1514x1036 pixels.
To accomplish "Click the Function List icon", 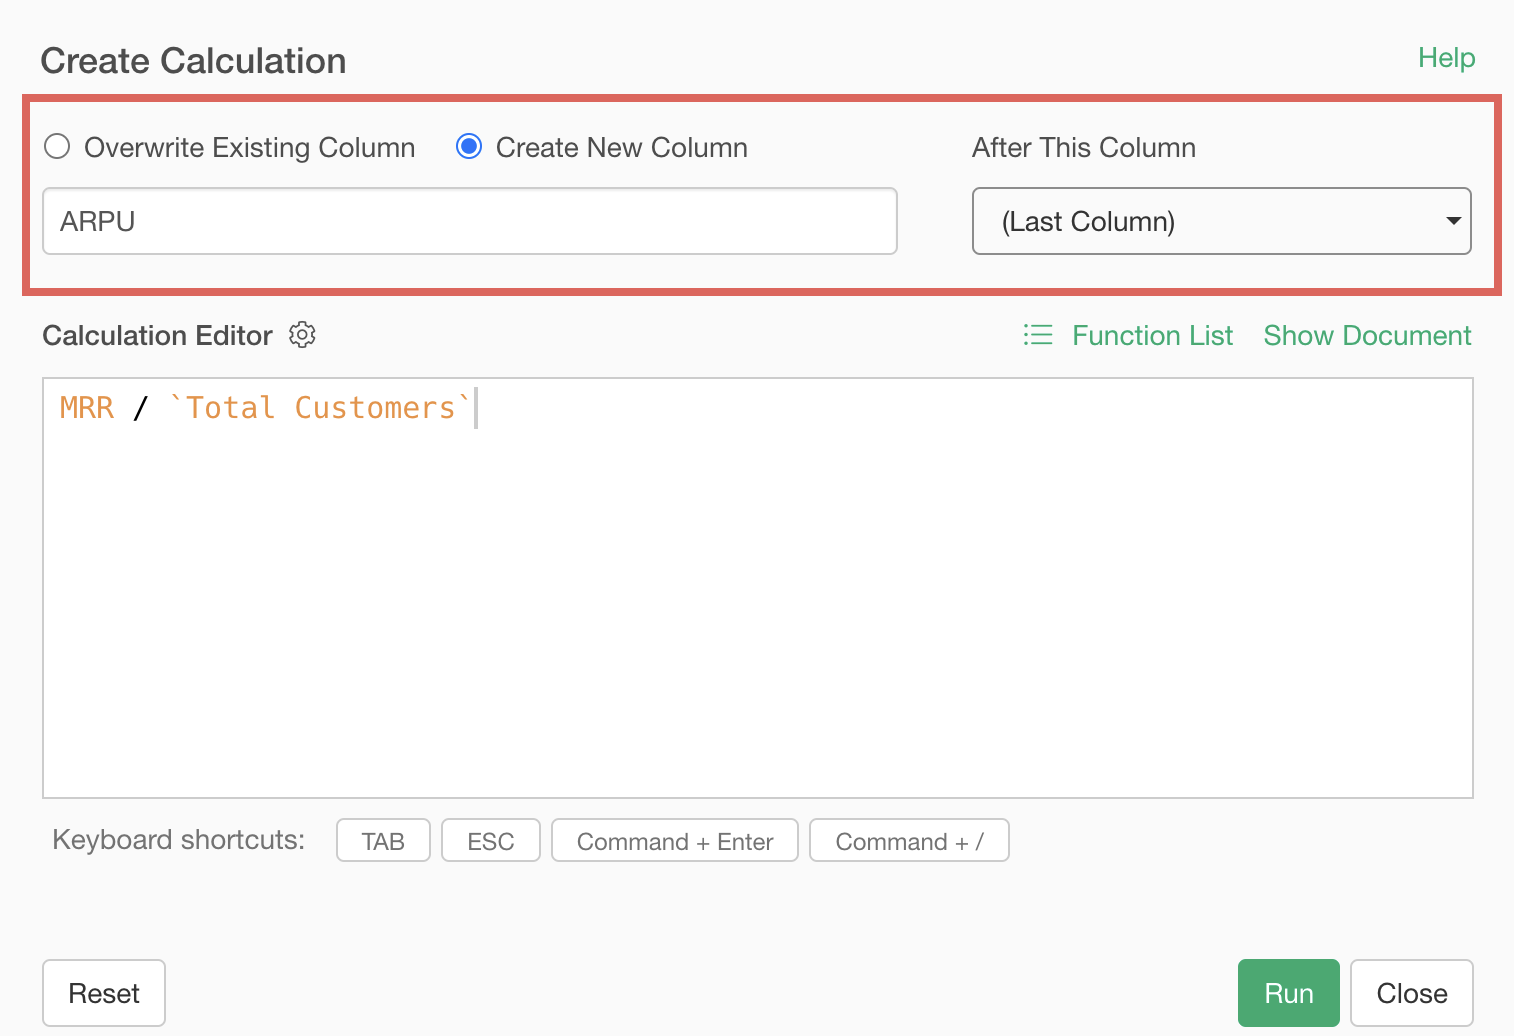I will [1037, 335].
